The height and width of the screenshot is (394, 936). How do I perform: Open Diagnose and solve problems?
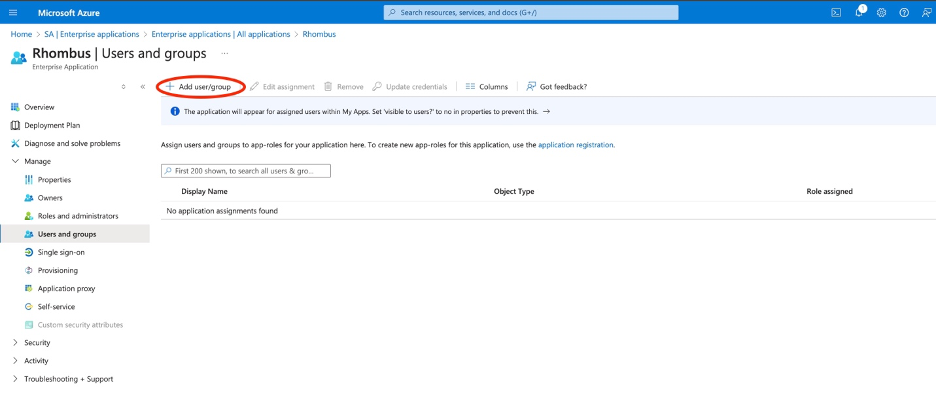click(72, 143)
